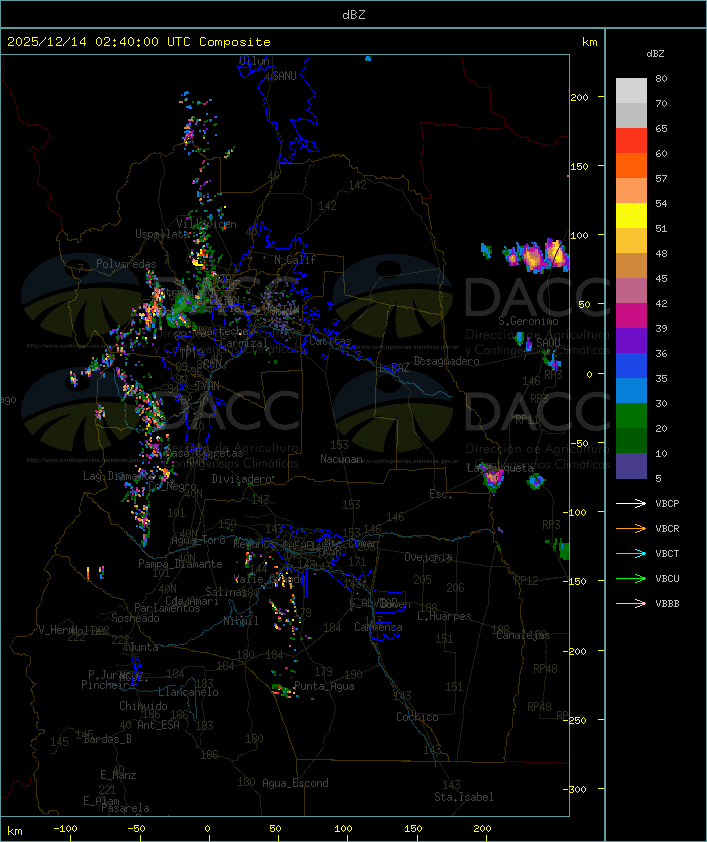
Task: Click the dBZ title at top center
Action: click(x=354, y=15)
